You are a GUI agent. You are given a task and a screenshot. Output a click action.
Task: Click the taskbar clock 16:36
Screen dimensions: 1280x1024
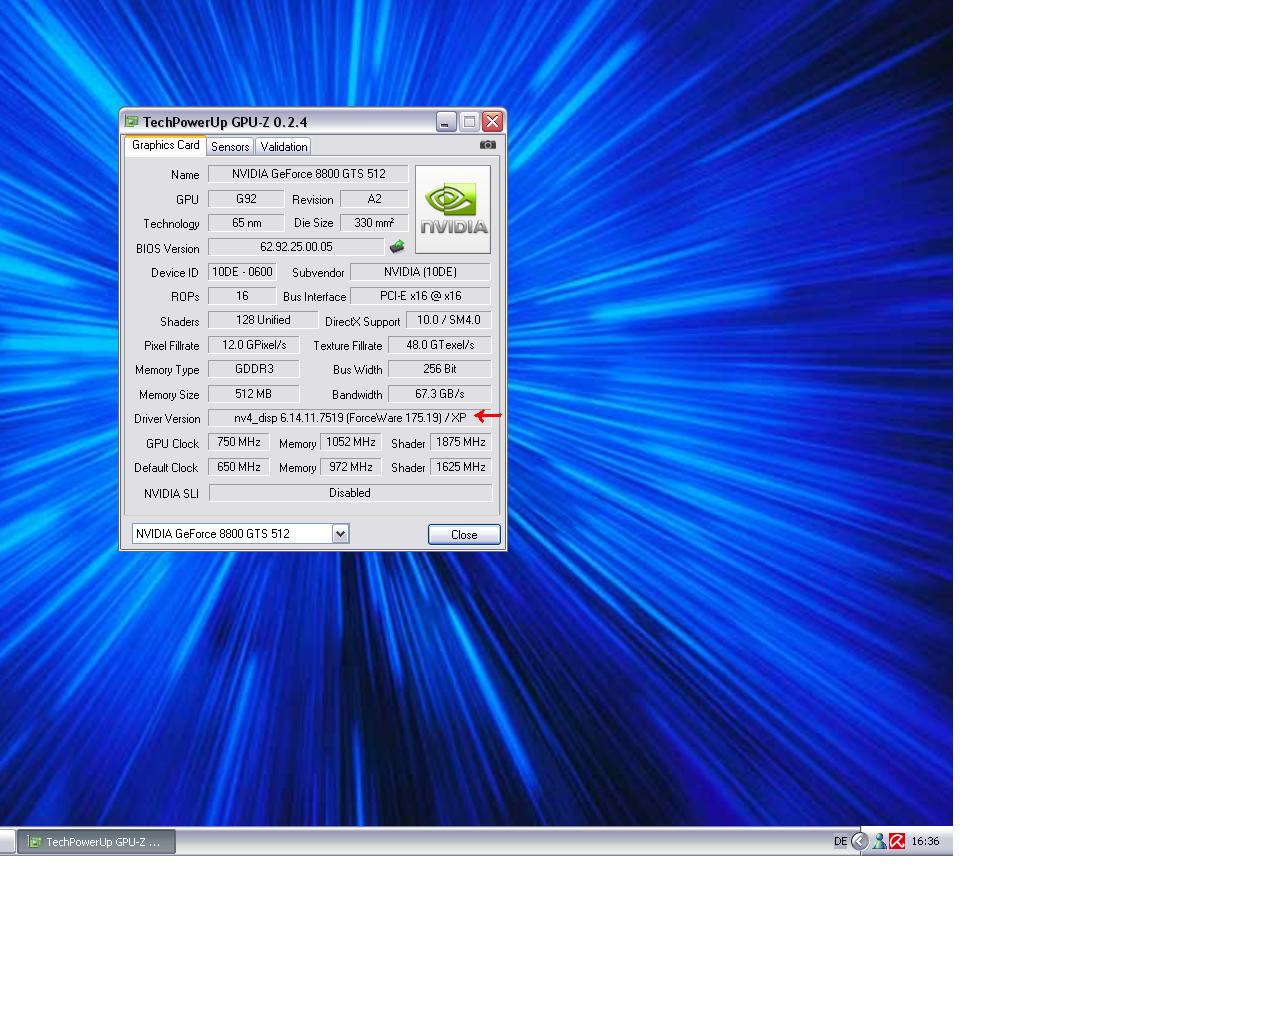coord(925,841)
